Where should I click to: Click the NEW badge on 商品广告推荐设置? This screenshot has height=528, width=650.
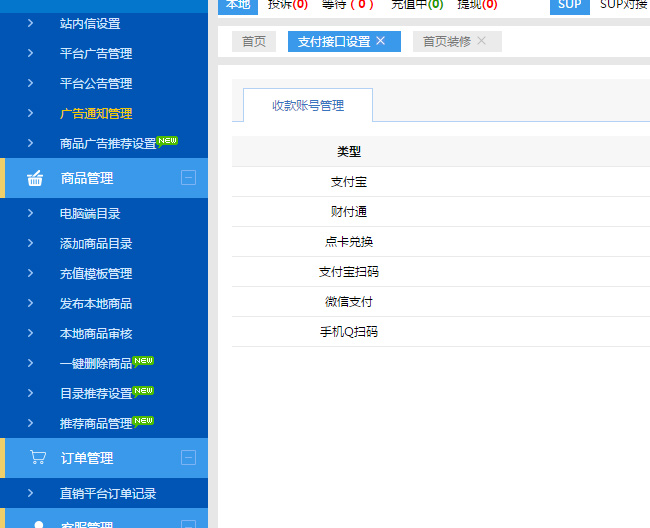pos(167,141)
